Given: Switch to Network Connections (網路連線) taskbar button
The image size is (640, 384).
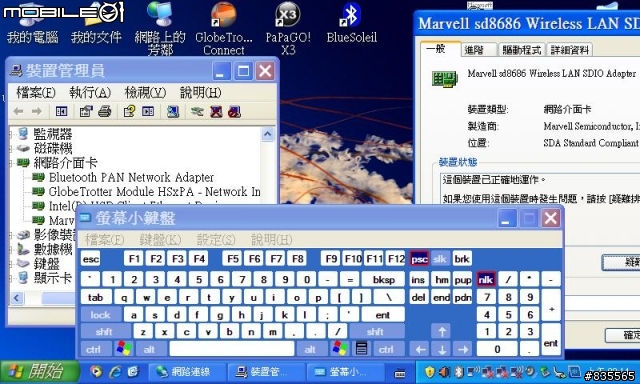Looking at the screenshot, I should click(187, 372).
